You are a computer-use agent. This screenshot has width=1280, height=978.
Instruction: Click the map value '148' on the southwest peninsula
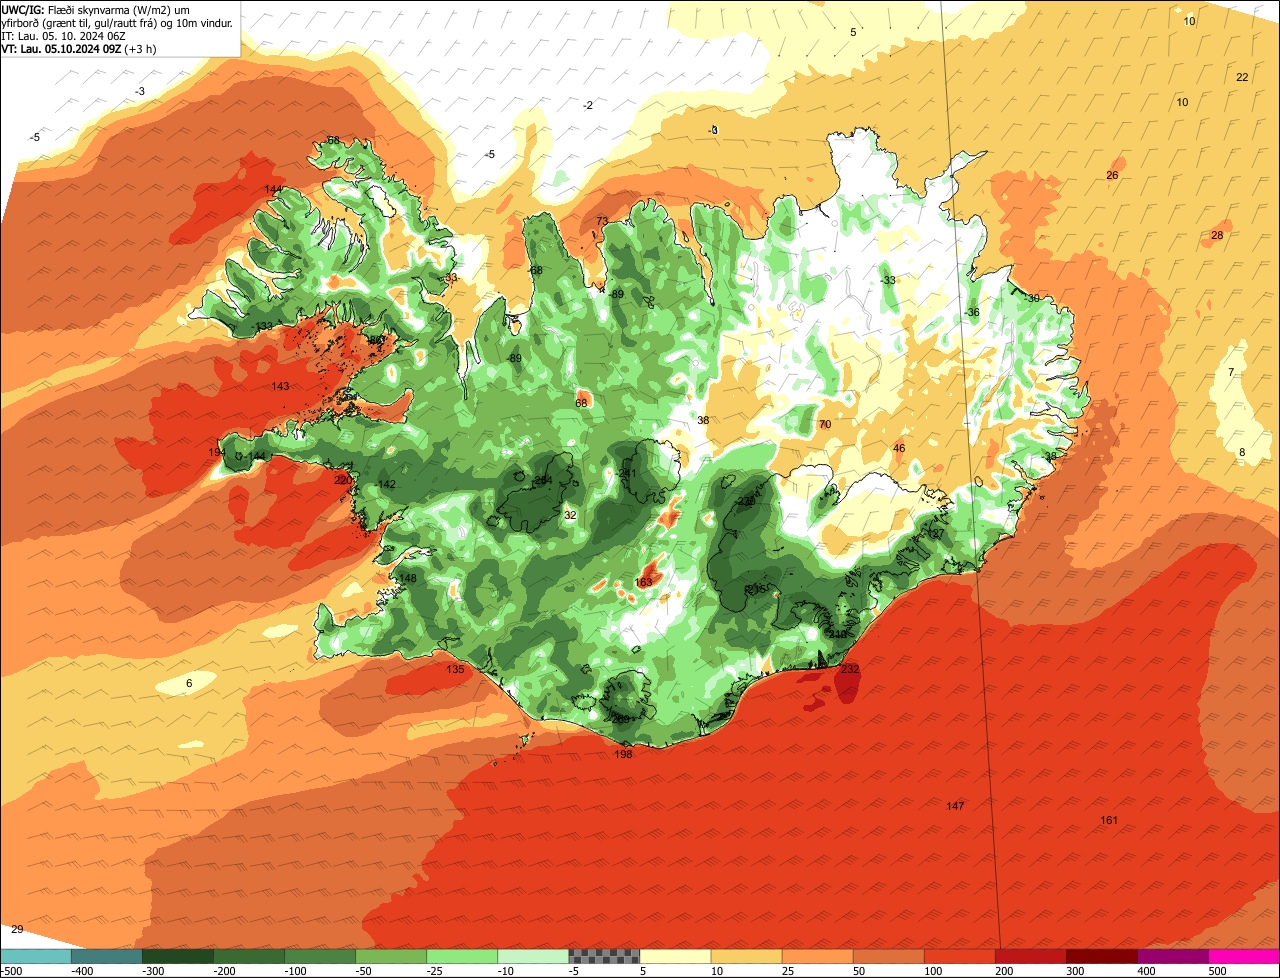pyautogui.click(x=407, y=579)
